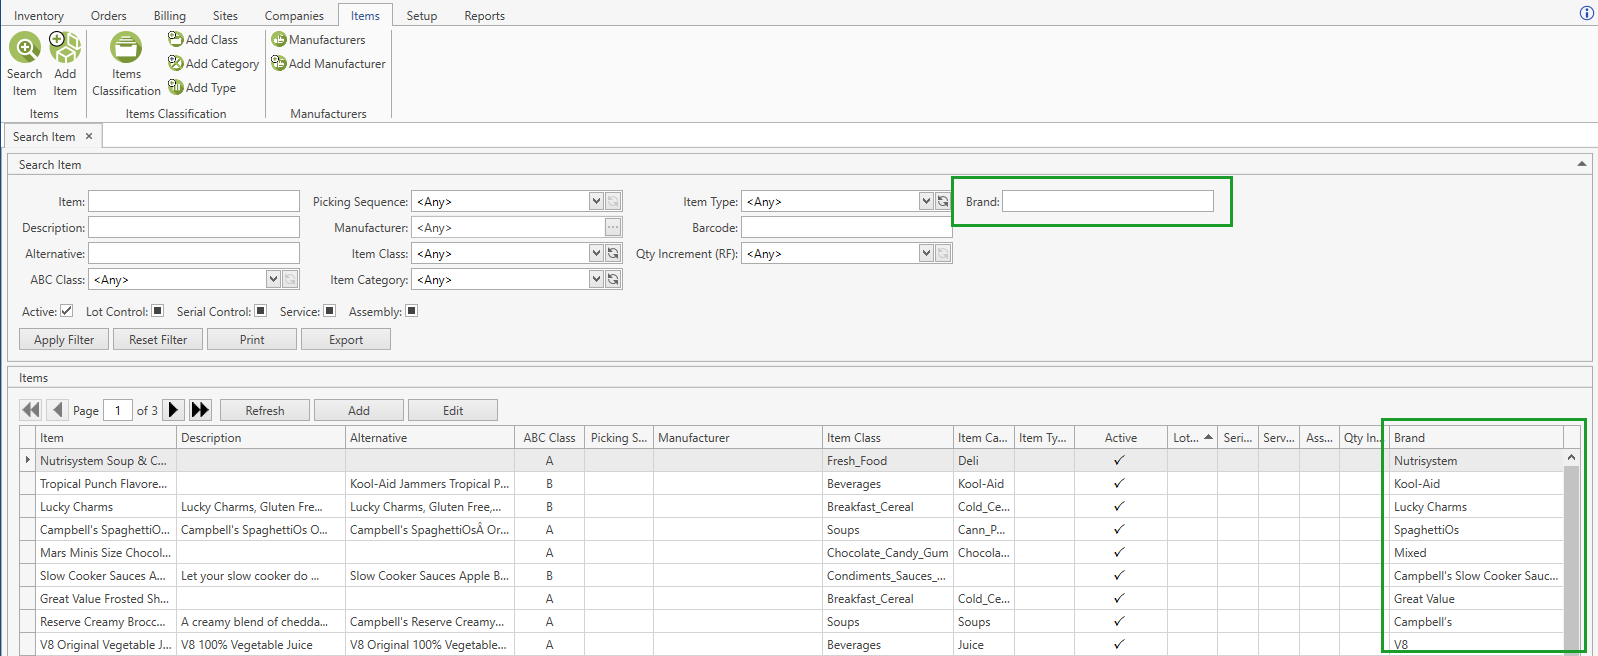The width and height of the screenshot is (1598, 656).
Task: Click the Export button
Action: (346, 340)
